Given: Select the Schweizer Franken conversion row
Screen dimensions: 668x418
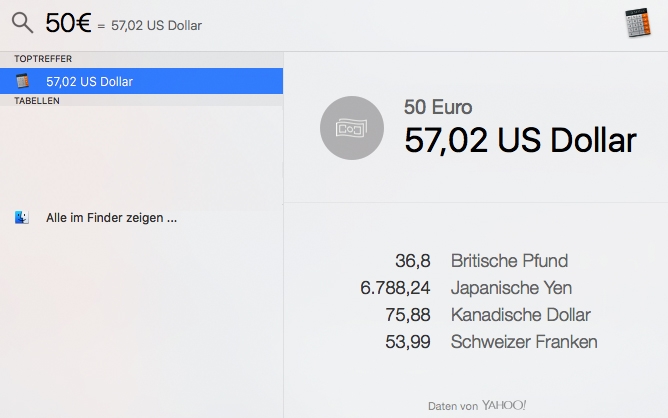Looking at the screenshot, I should 491,342.
